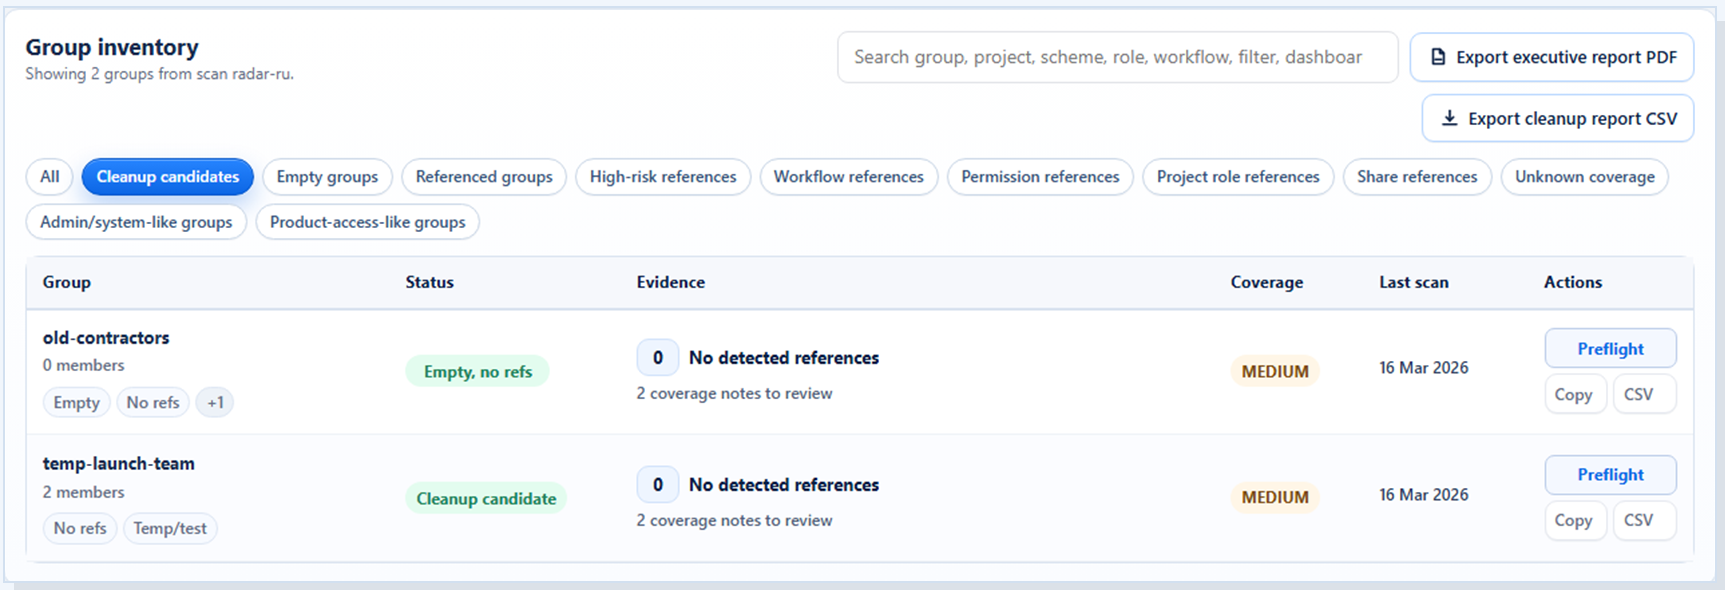Click the Temp/test tag
The width and height of the screenshot is (1725, 590).
pyautogui.click(x=170, y=528)
